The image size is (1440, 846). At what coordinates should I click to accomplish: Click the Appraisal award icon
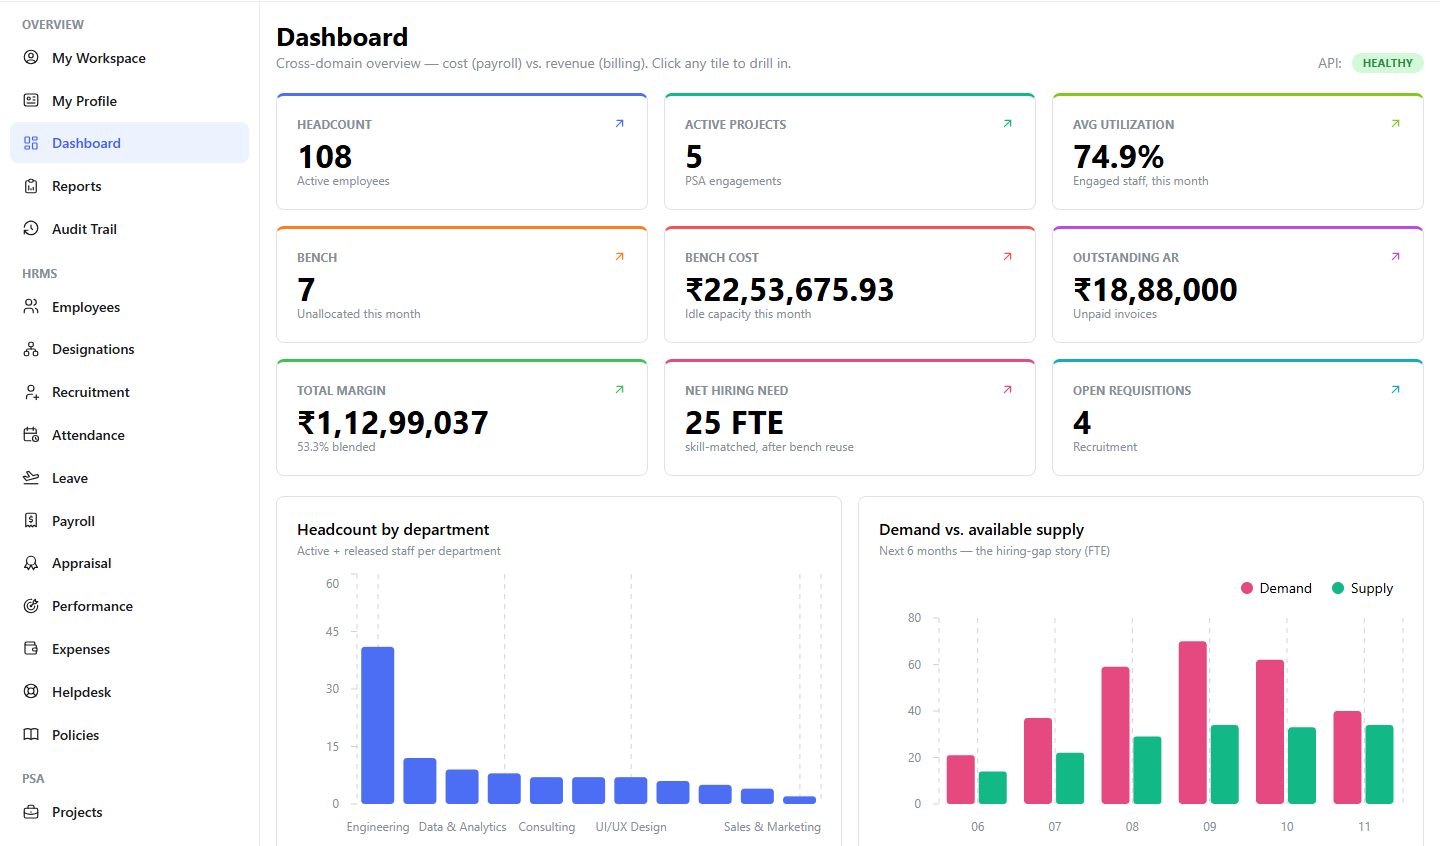[31, 563]
